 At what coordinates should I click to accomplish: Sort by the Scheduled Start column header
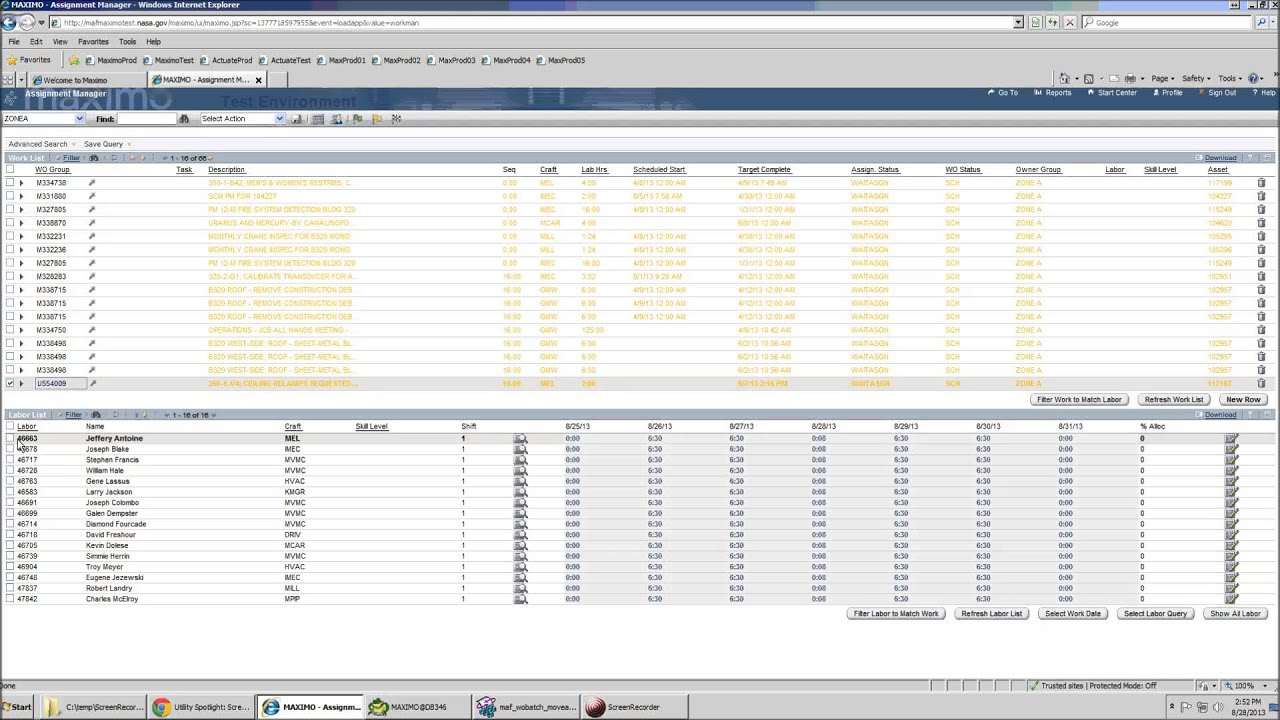[659, 170]
